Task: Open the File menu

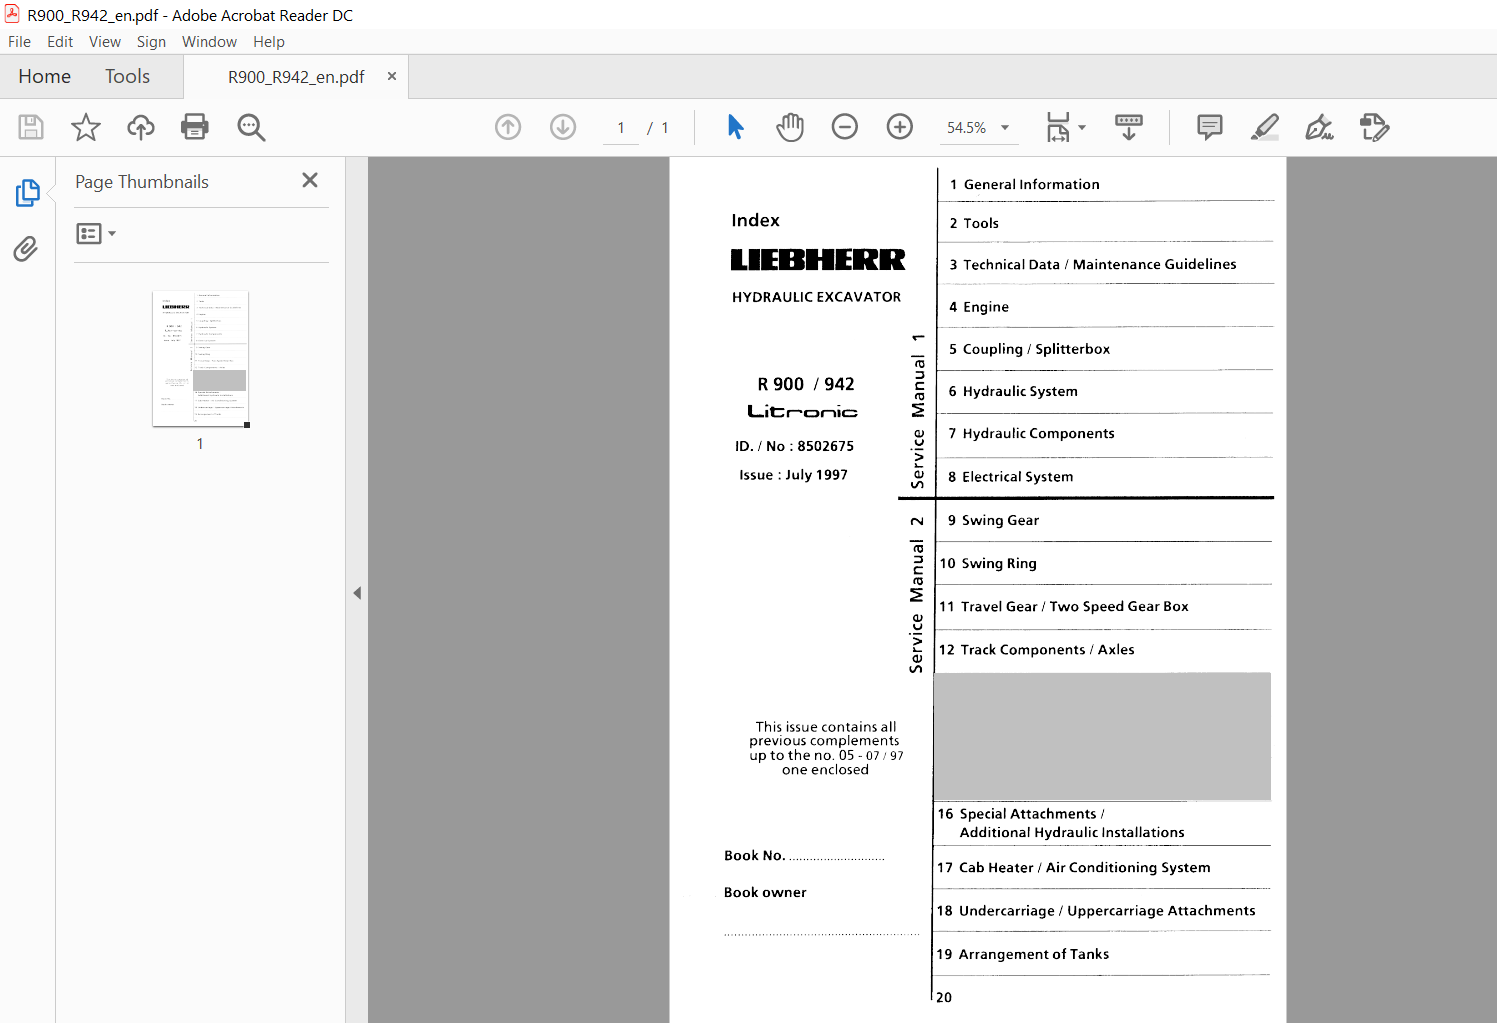Action: [x=19, y=42]
